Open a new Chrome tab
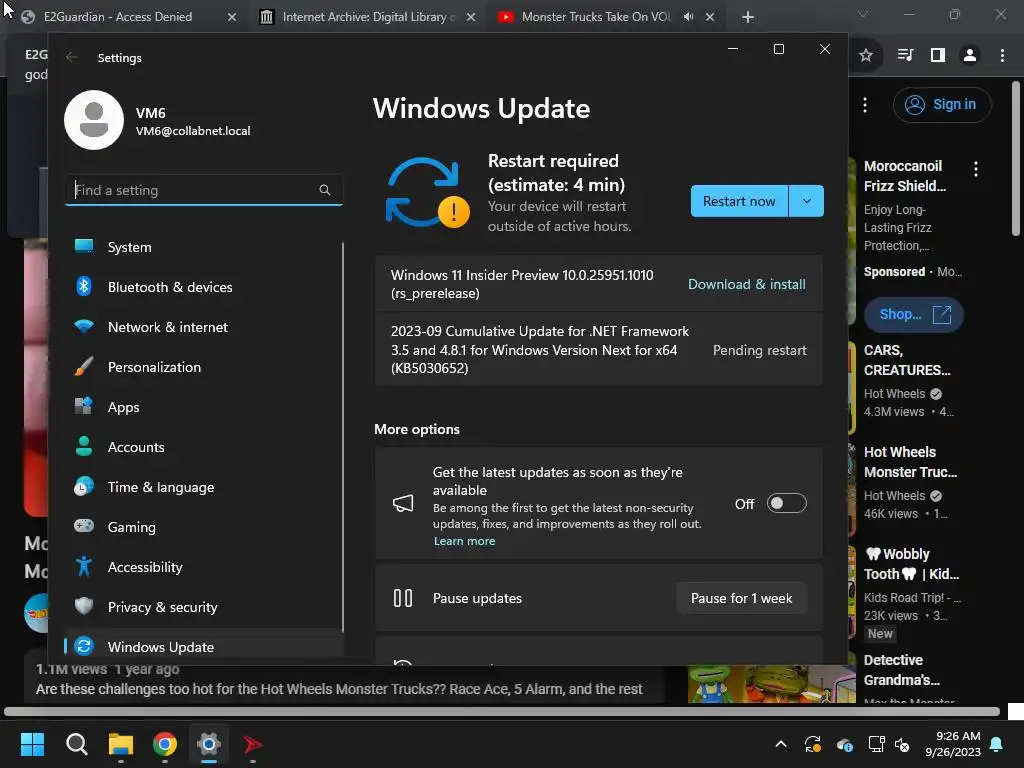 pyautogui.click(x=748, y=17)
